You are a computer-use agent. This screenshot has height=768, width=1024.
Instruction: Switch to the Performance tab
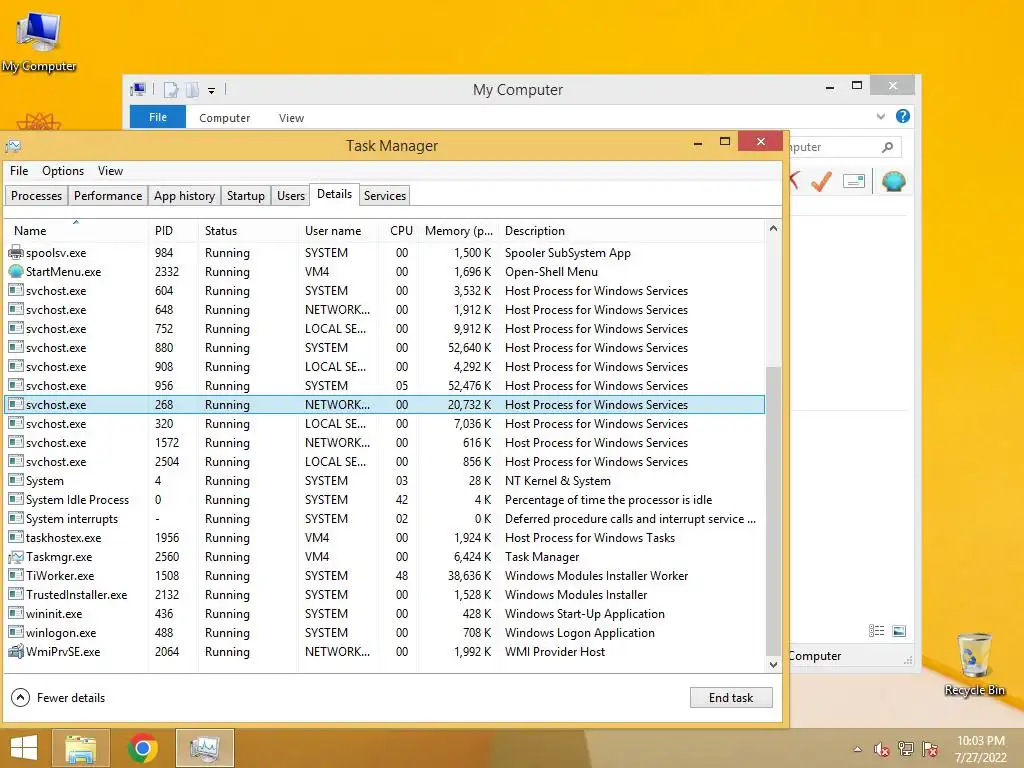pos(108,196)
